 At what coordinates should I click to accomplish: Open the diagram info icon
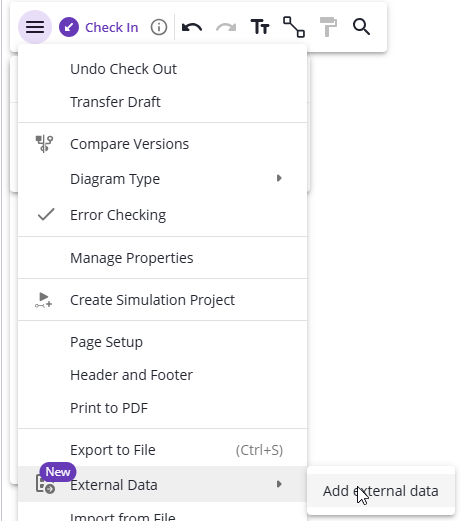159,27
